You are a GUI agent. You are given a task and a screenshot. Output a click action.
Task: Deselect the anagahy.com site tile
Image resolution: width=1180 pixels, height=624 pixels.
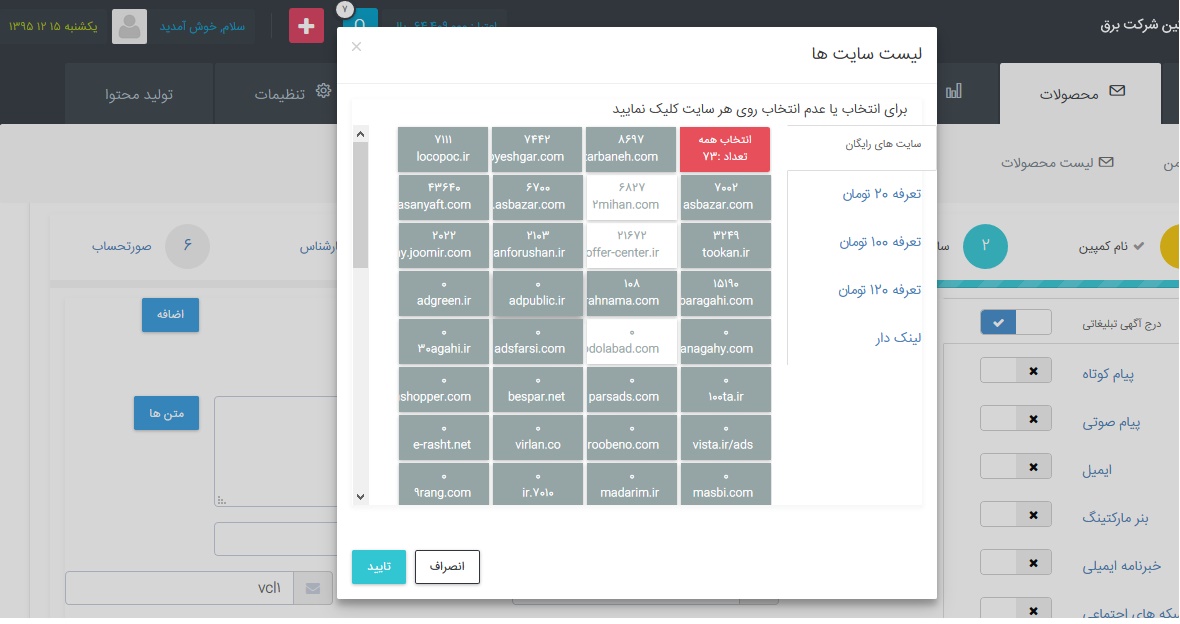(x=725, y=342)
